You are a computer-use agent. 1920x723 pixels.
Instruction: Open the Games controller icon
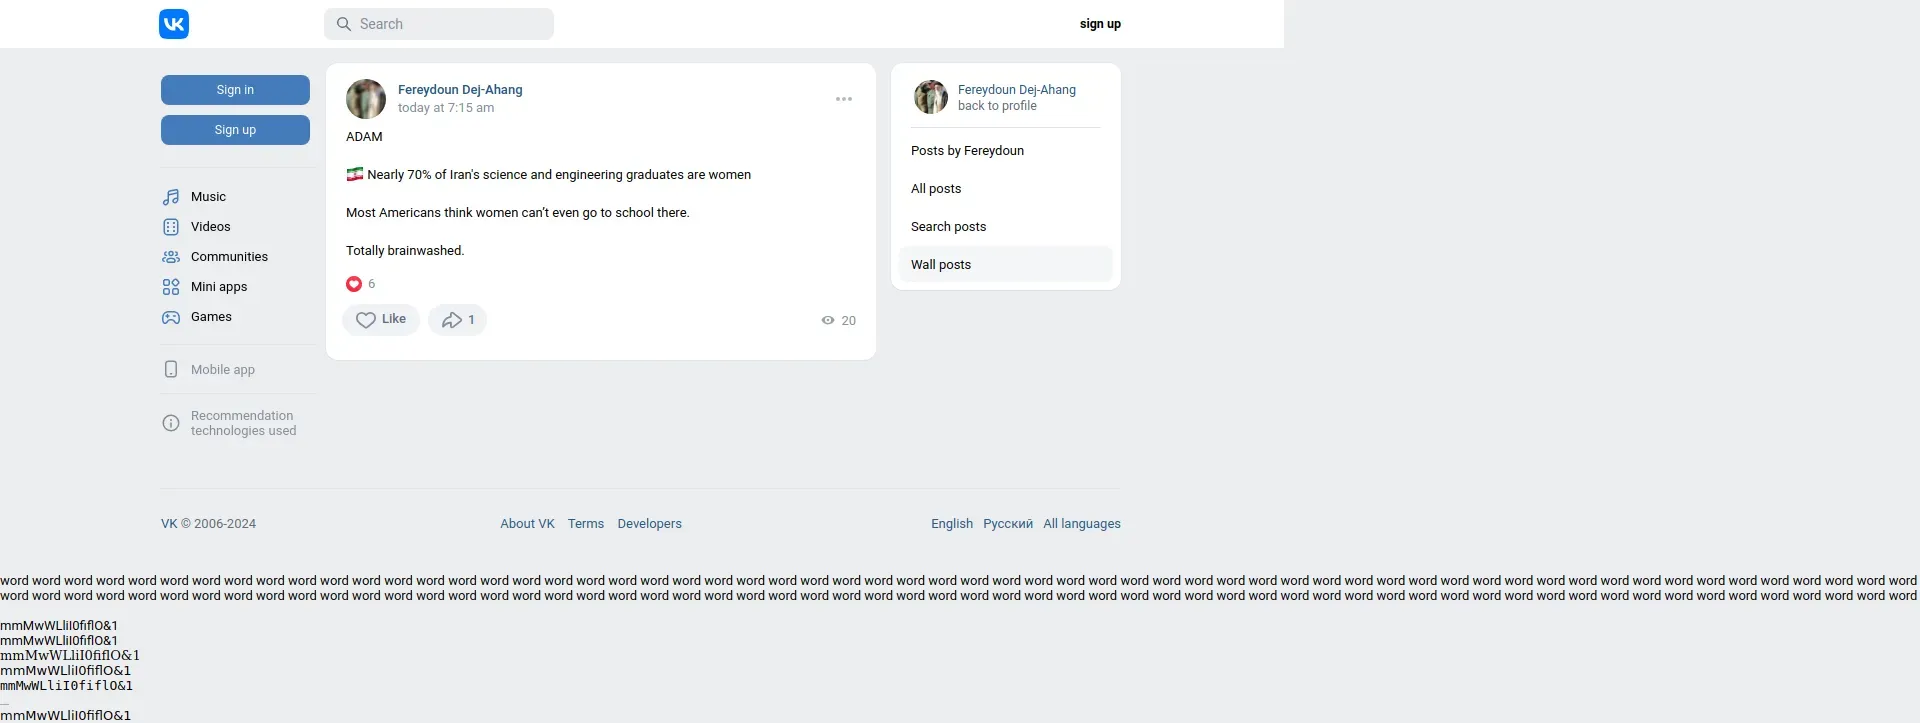171,317
